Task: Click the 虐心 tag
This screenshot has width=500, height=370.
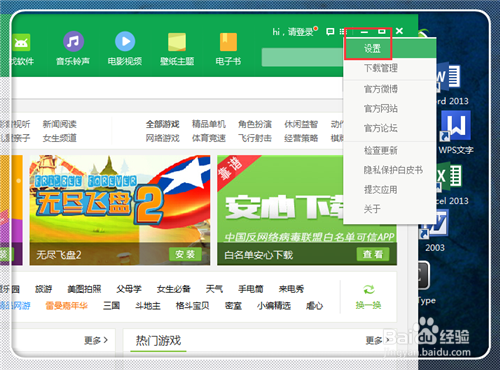Action: click(315, 306)
